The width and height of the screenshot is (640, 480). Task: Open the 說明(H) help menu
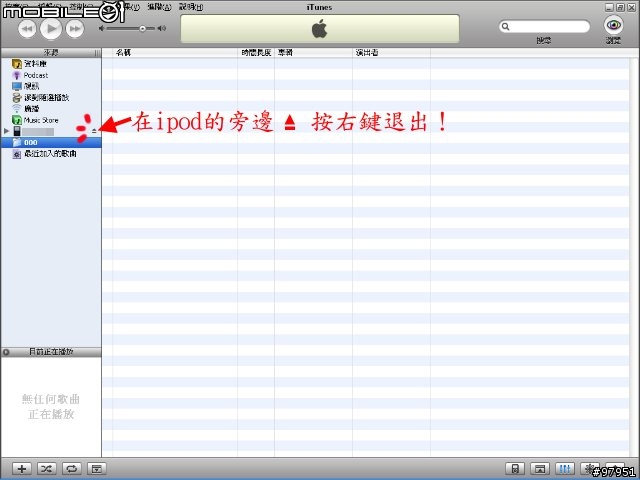click(191, 7)
